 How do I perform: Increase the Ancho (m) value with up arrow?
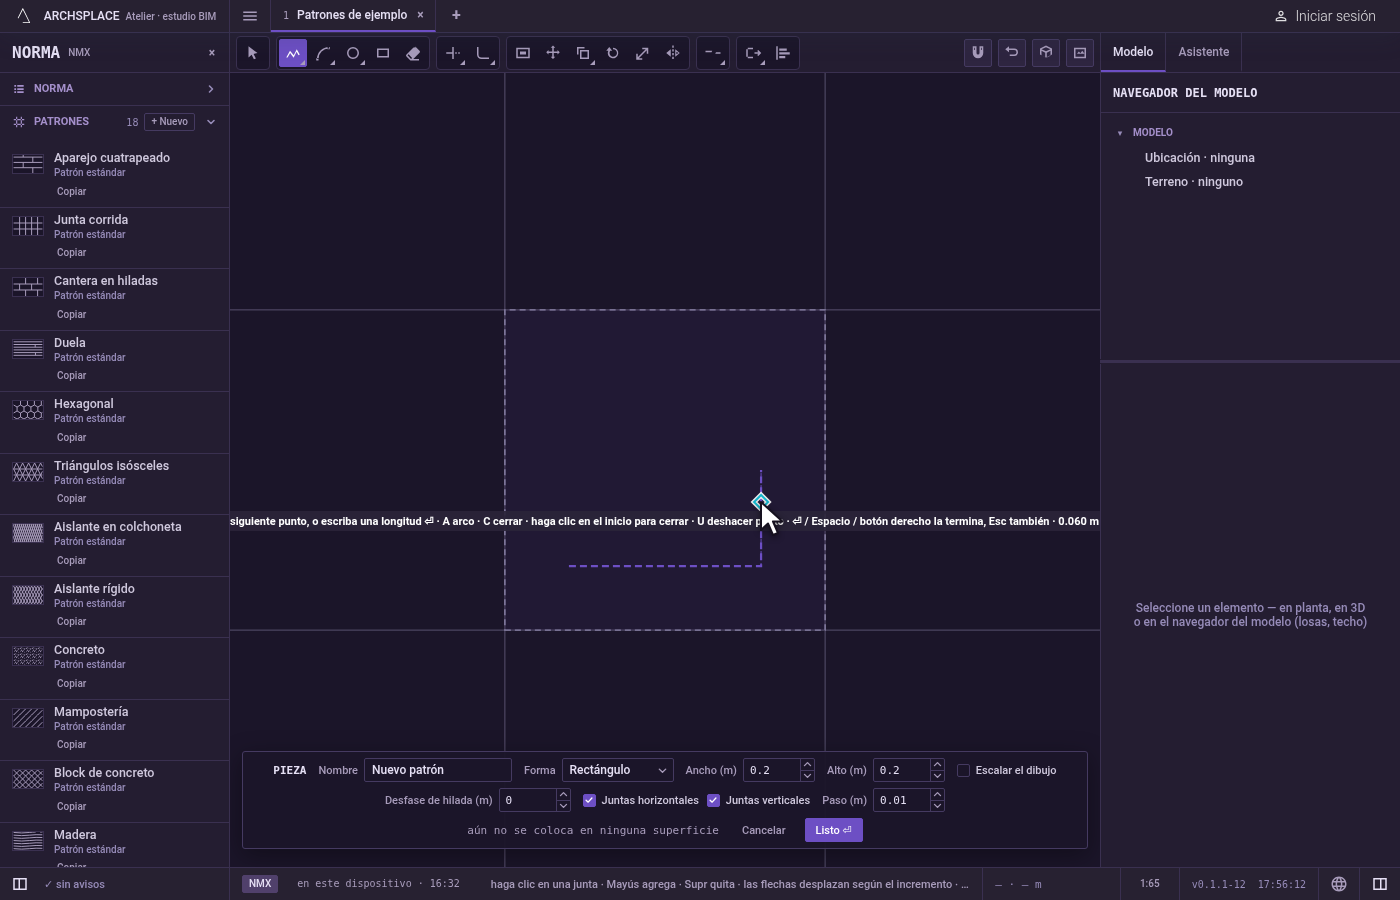tap(807, 765)
